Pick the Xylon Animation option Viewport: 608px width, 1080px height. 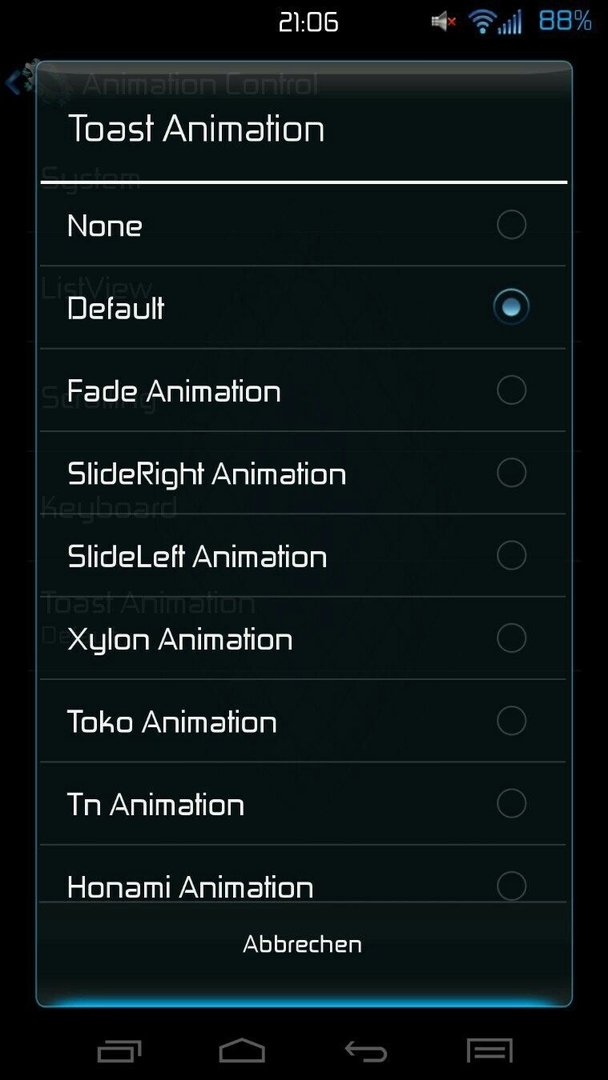tap(302, 638)
